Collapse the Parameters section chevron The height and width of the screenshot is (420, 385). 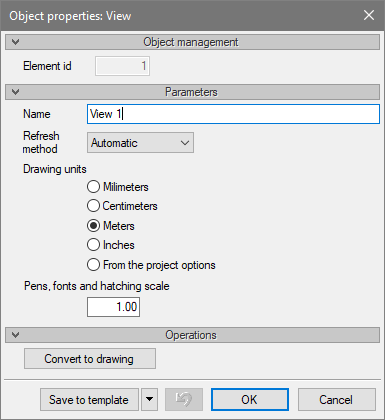[15, 92]
